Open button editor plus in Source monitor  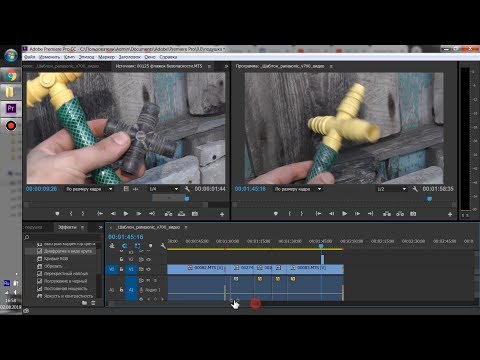(222, 215)
